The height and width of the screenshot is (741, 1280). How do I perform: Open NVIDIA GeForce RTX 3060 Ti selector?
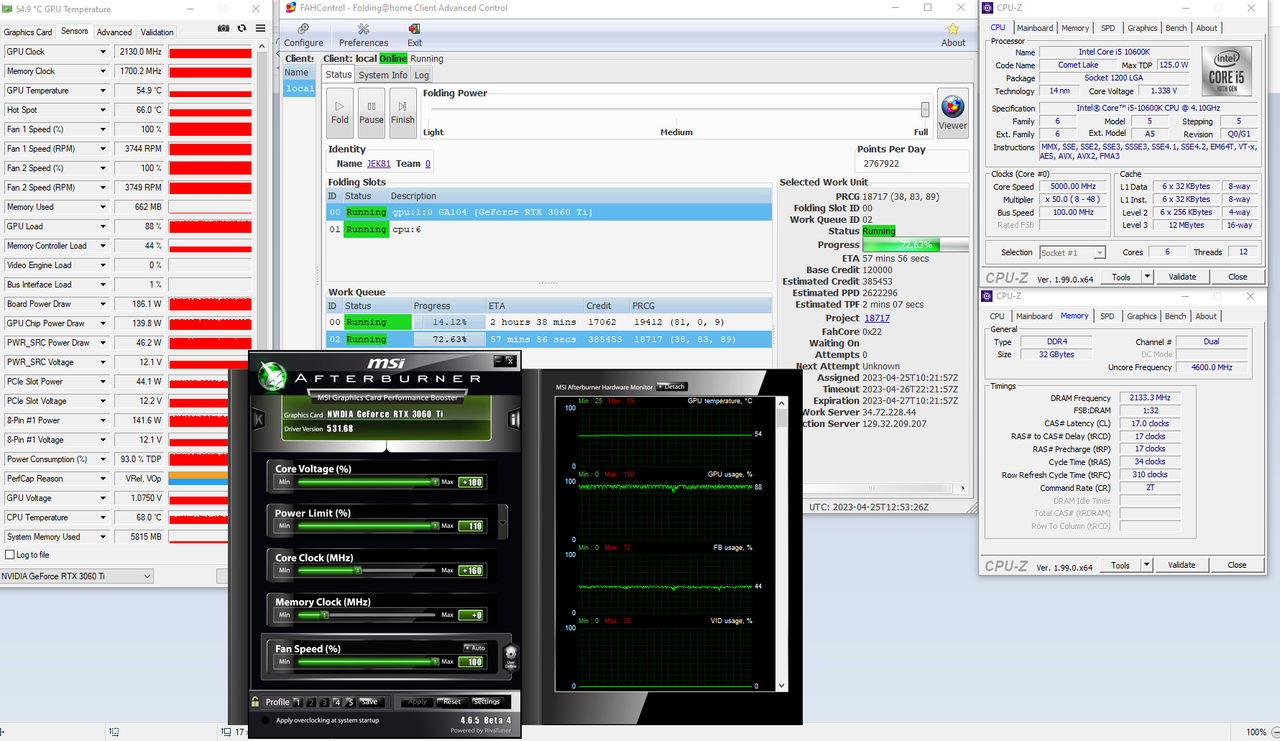pos(77,576)
